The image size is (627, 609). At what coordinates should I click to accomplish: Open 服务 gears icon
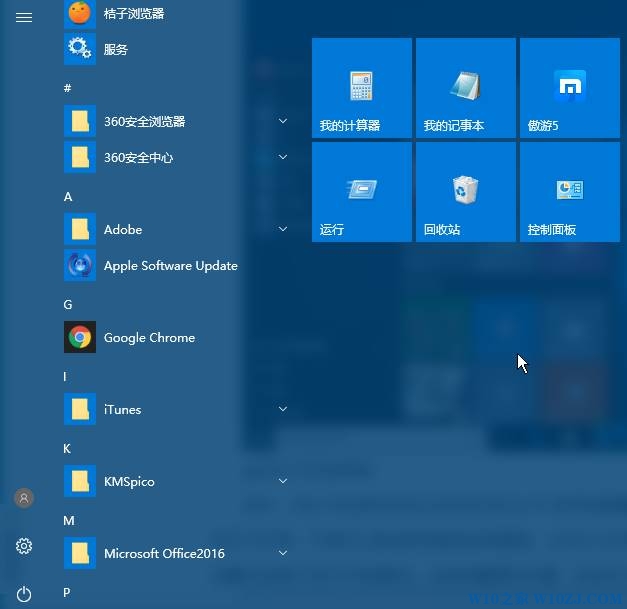[80, 49]
